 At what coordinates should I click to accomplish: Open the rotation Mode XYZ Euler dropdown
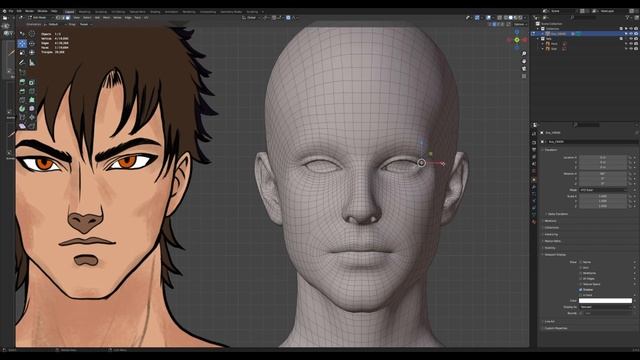[602, 190]
